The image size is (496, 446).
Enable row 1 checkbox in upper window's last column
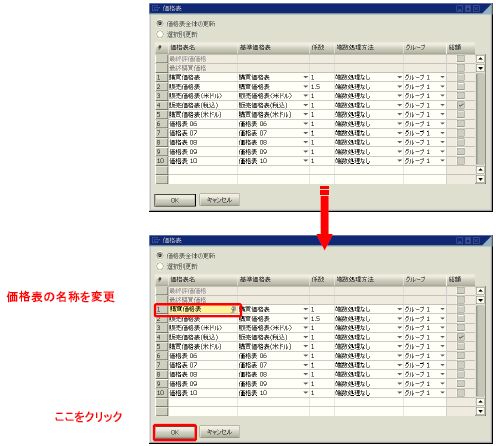pos(461,77)
